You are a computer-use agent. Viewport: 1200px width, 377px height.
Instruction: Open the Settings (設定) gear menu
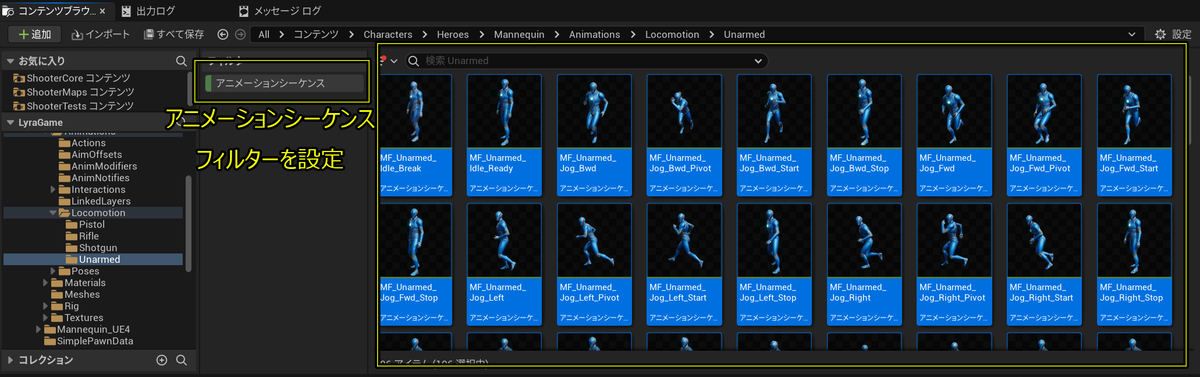[1172, 34]
